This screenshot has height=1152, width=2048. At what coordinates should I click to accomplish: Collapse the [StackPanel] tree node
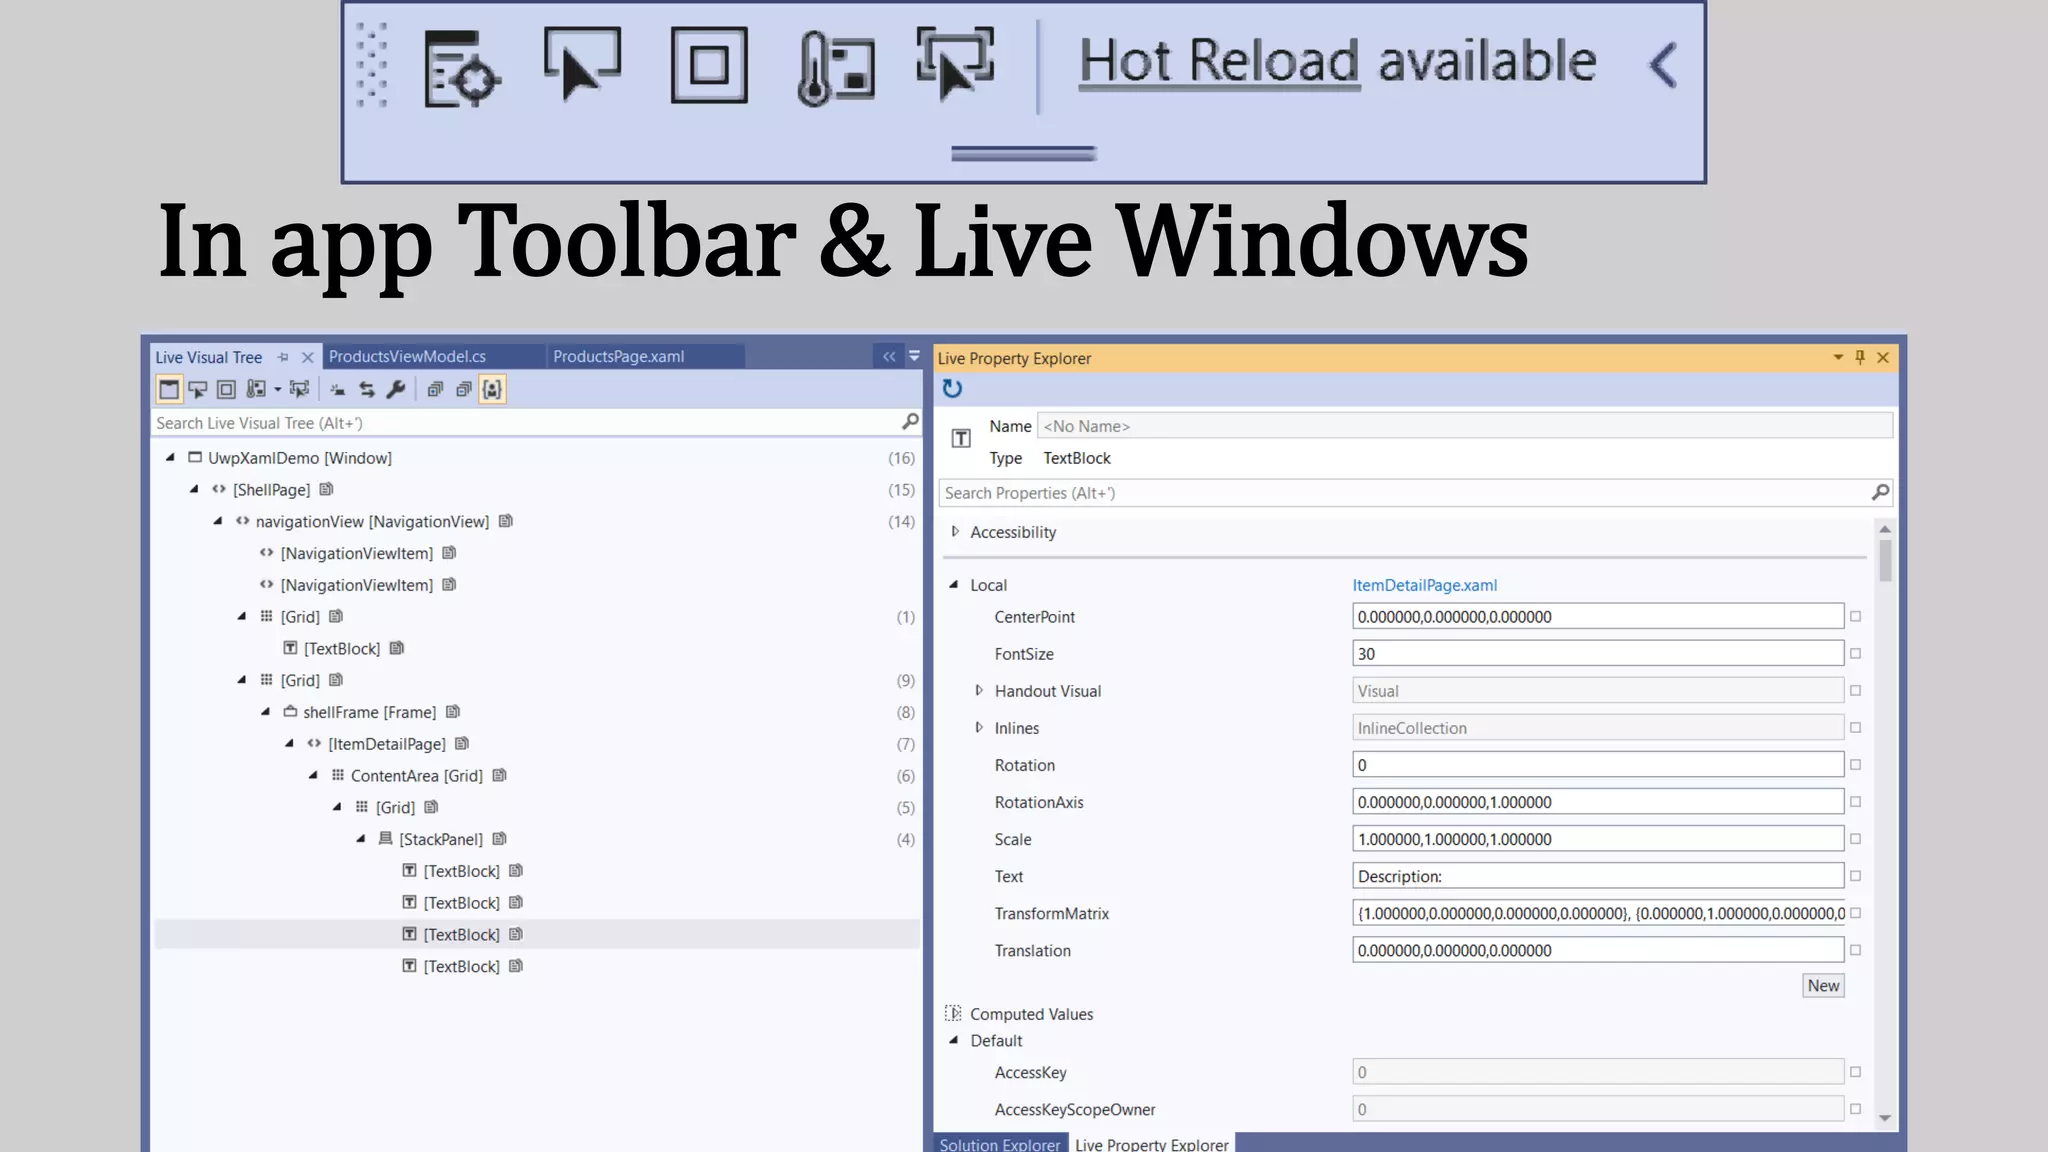pyautogui.click(x=361, y=839)
